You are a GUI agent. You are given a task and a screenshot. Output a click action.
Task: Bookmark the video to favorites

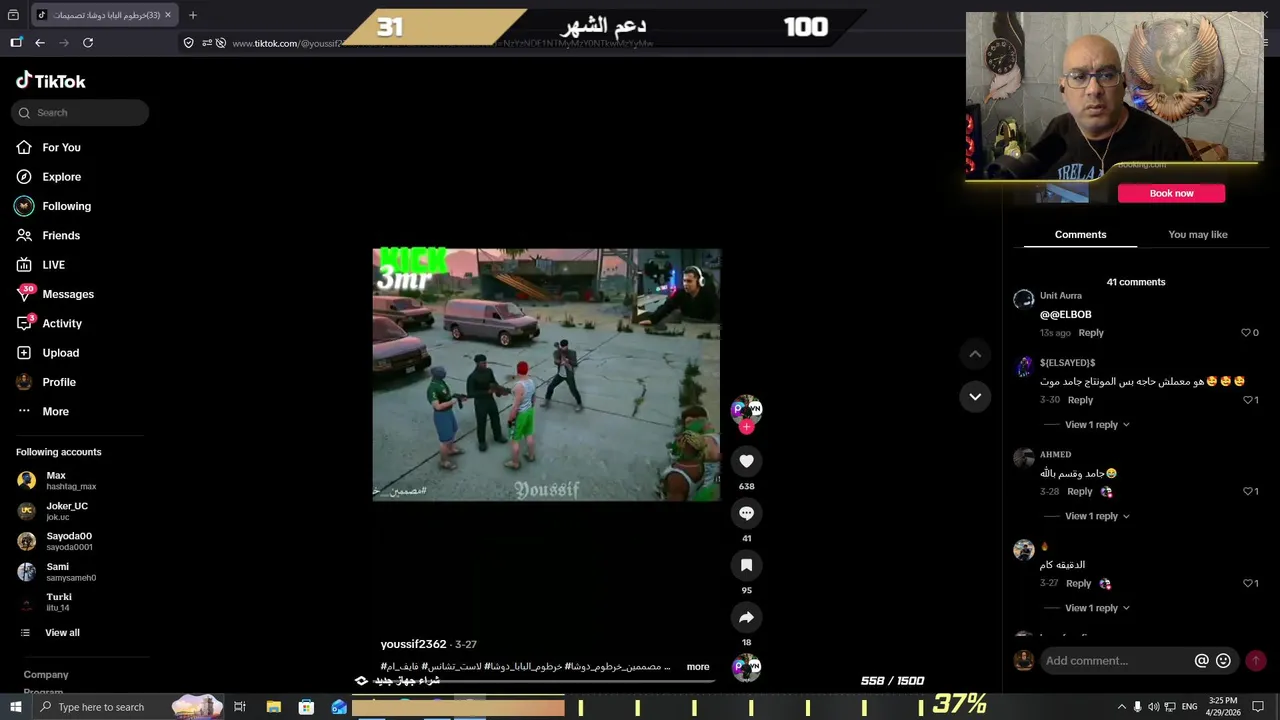[746, 565]
